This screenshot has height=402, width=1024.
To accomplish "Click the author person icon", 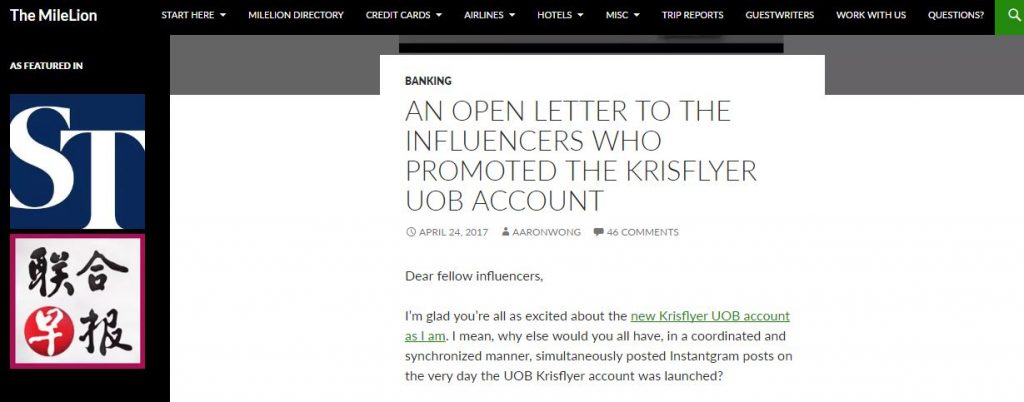I will click(505, 232).
